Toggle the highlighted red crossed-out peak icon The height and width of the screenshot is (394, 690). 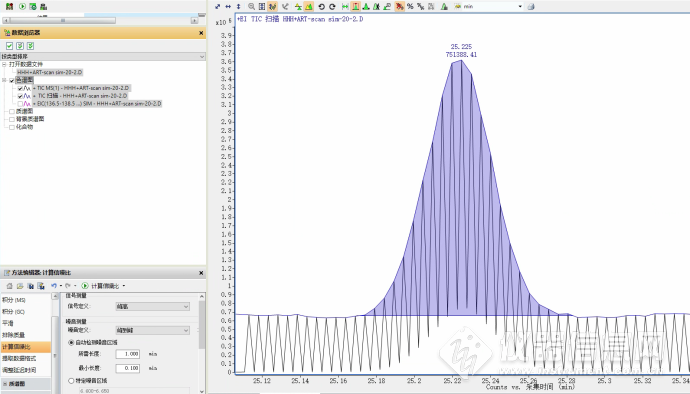click(400, 7)
